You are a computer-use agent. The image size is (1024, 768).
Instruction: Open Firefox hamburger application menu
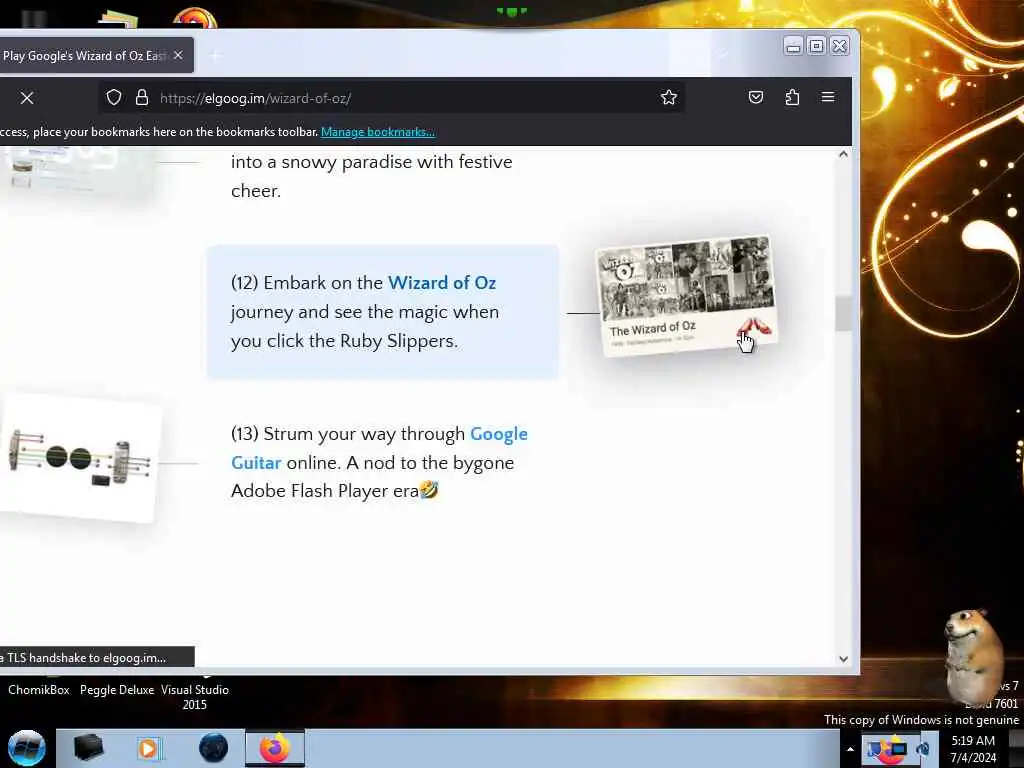click(827, 97)
